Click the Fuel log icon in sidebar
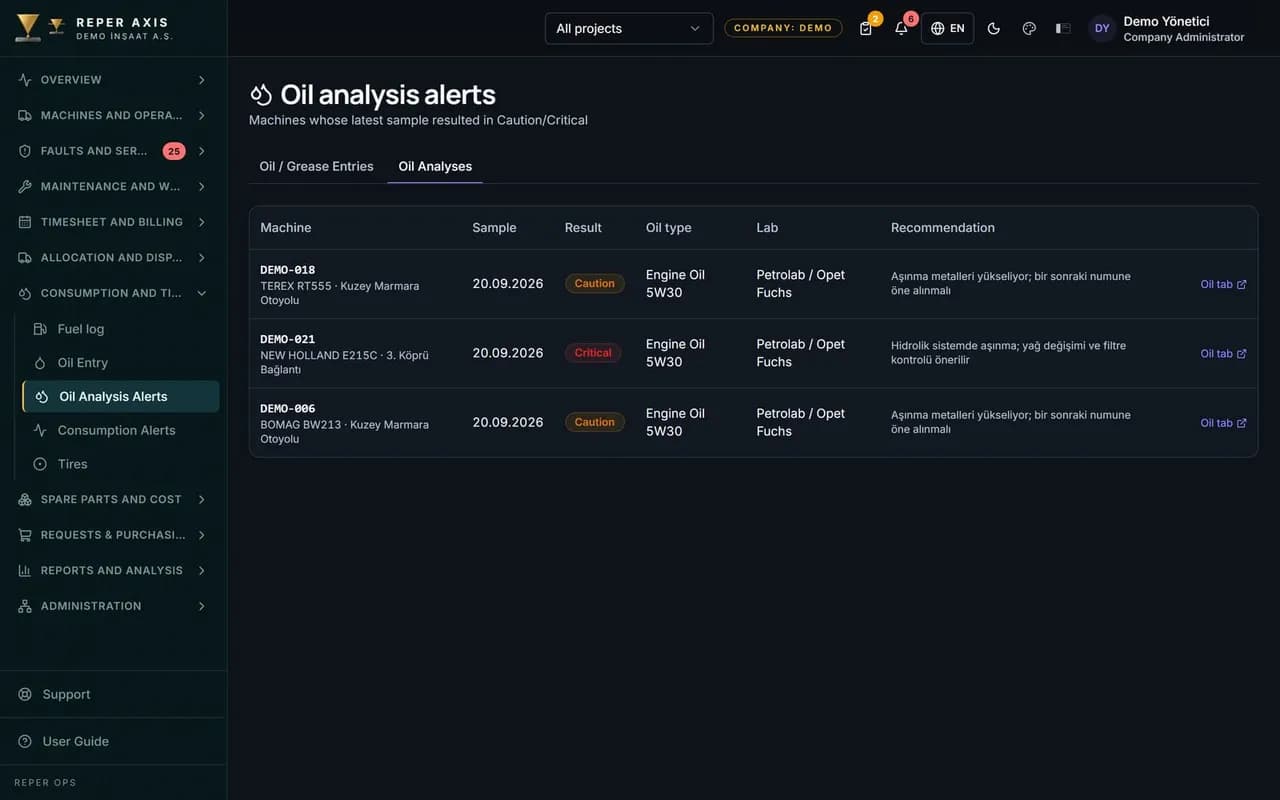Viewport: 1280px width, 800px height. tap(40, 329)
